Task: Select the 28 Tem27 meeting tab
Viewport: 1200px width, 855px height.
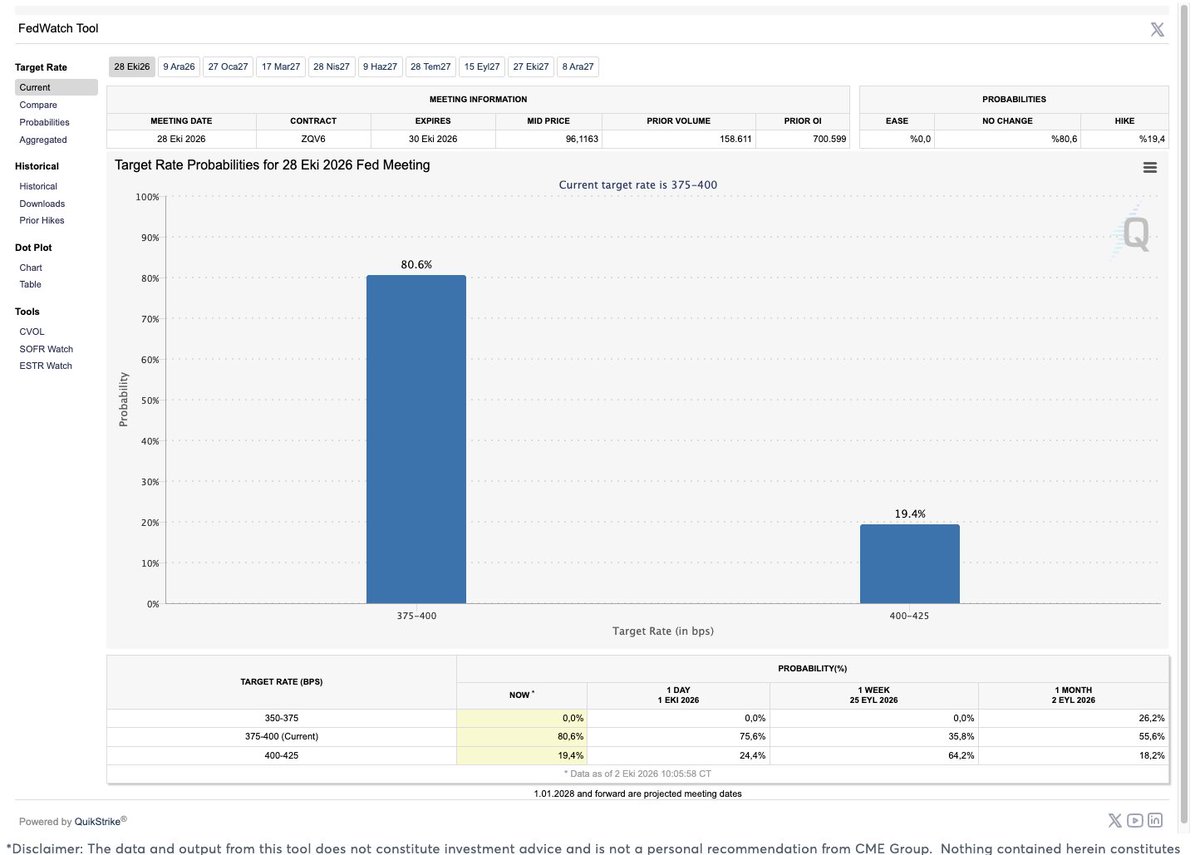Action: click(x=430, y=67)
